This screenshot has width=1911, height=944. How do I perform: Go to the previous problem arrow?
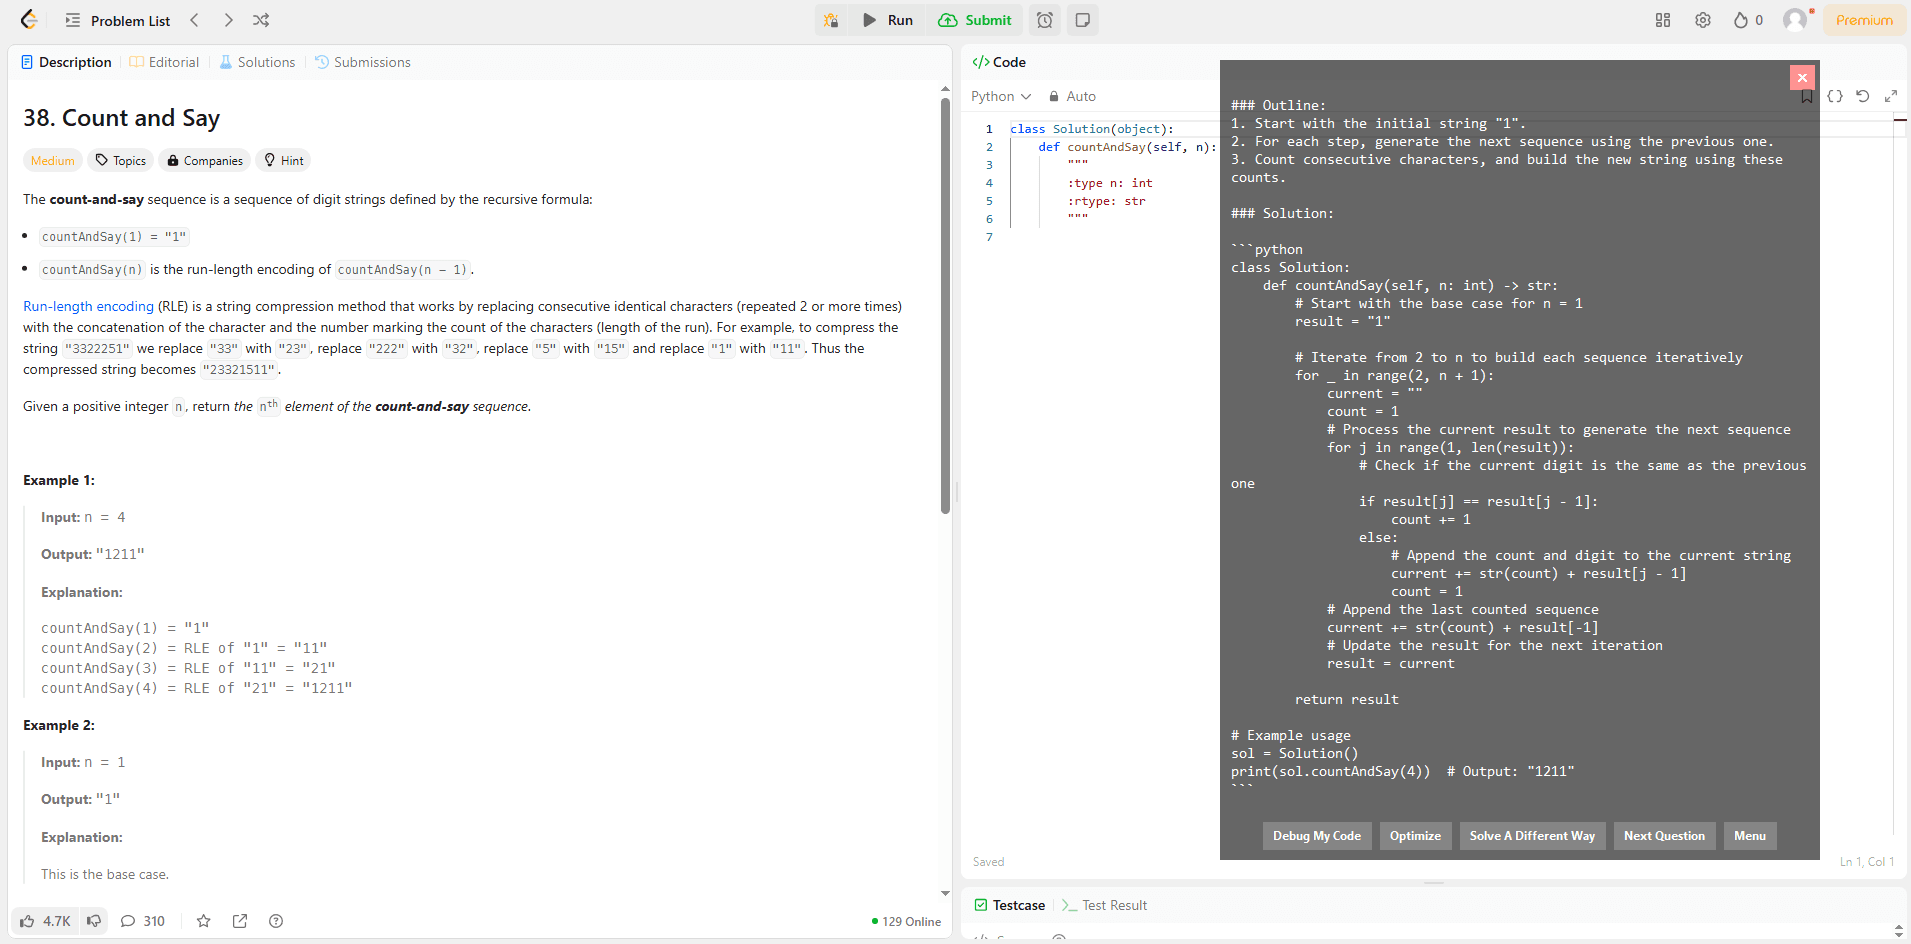(x=195, y=20)
